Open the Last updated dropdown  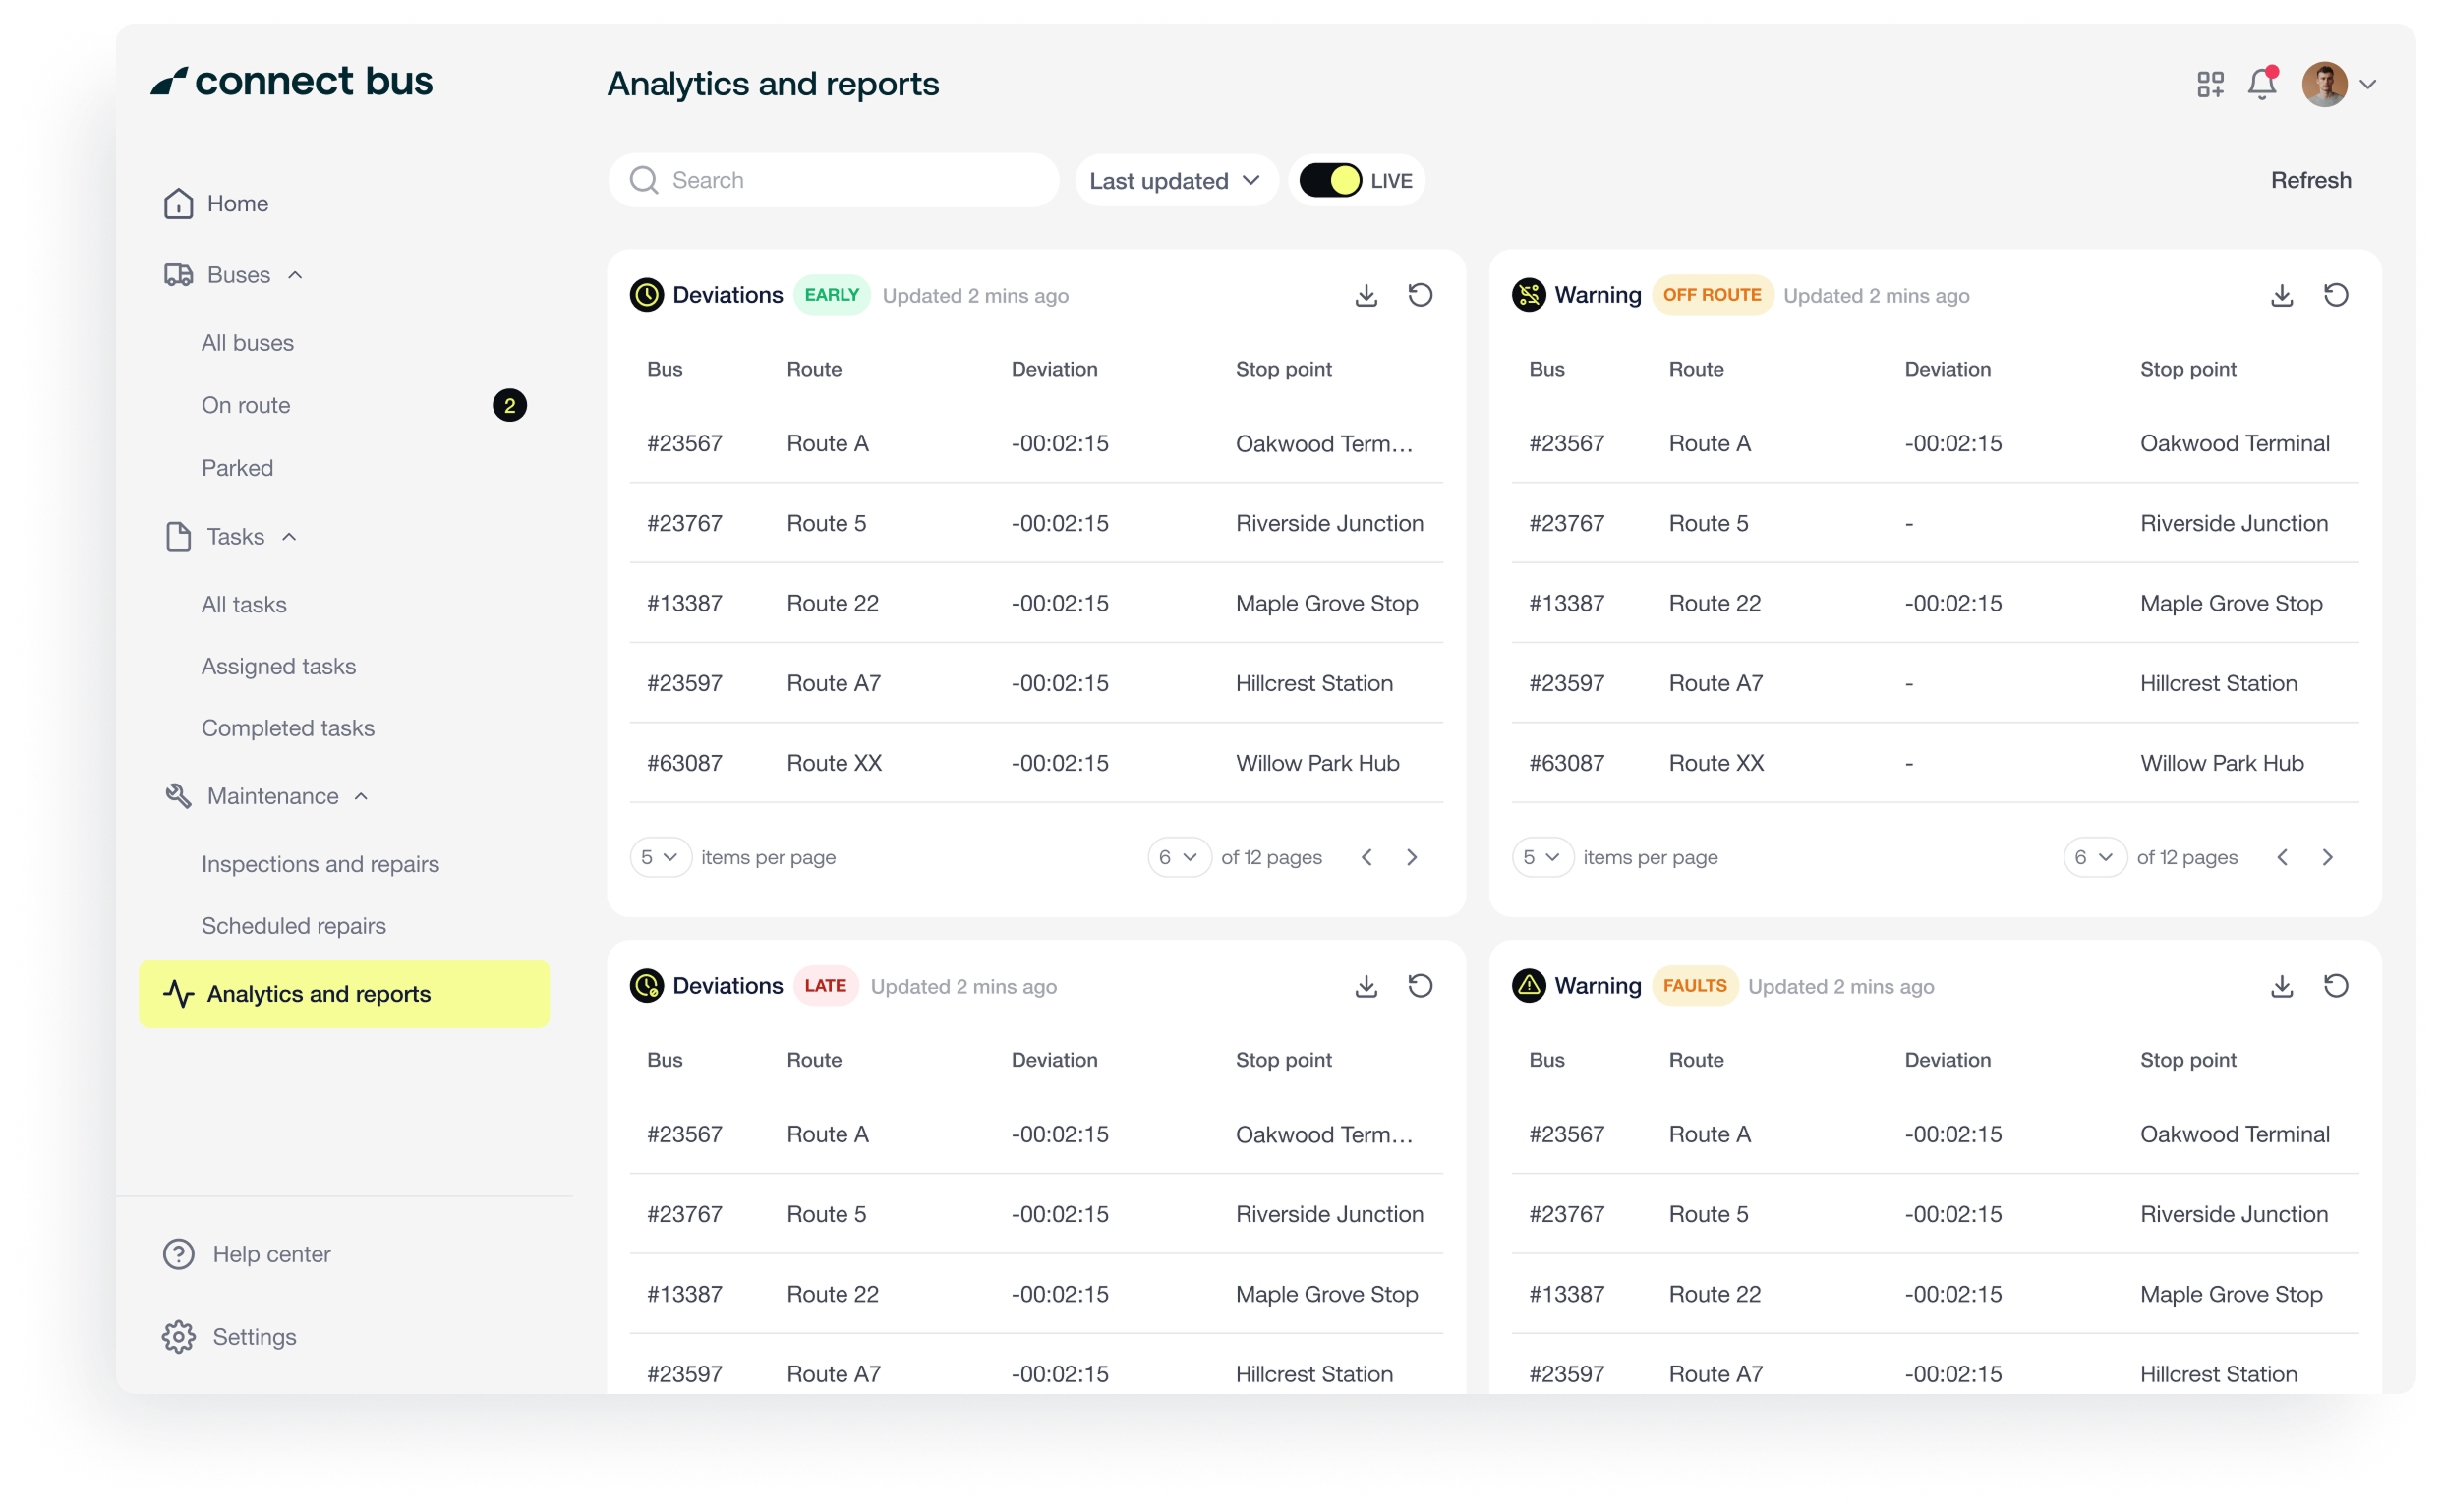tap(1175, 180)
